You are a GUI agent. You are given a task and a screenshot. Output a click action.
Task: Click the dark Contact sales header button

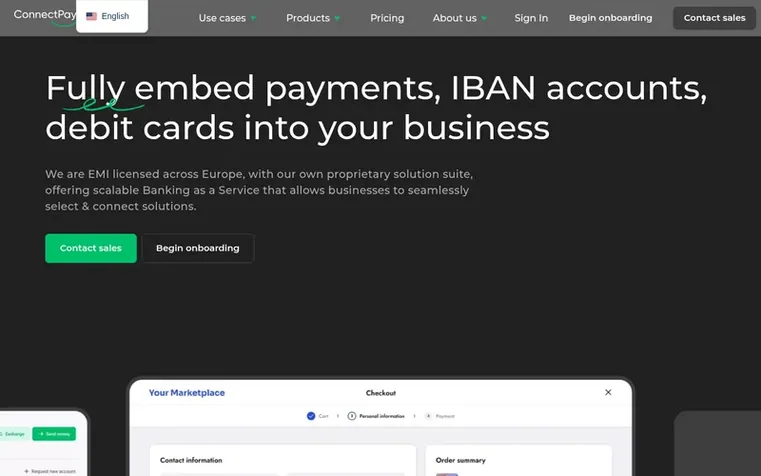714,18
